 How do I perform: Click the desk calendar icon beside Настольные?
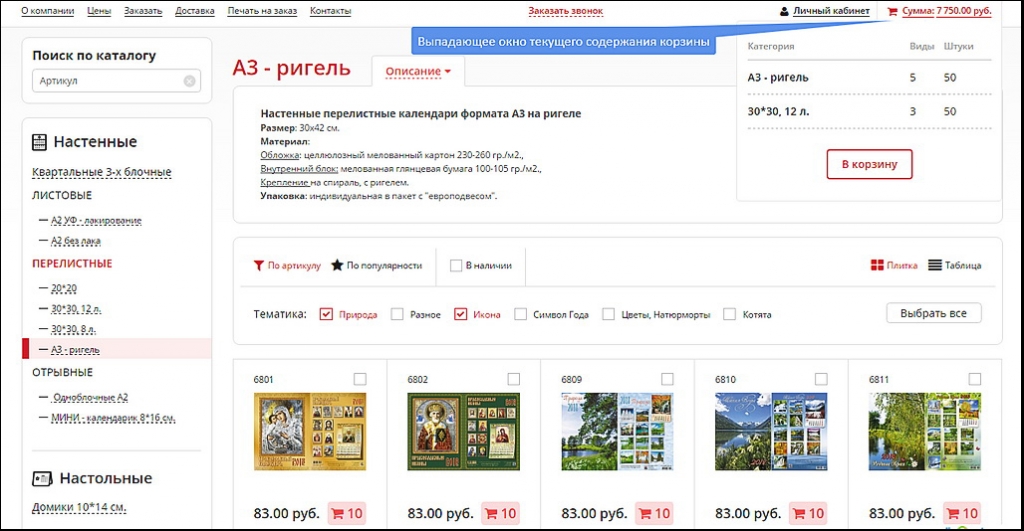click(x=42, y=479)
